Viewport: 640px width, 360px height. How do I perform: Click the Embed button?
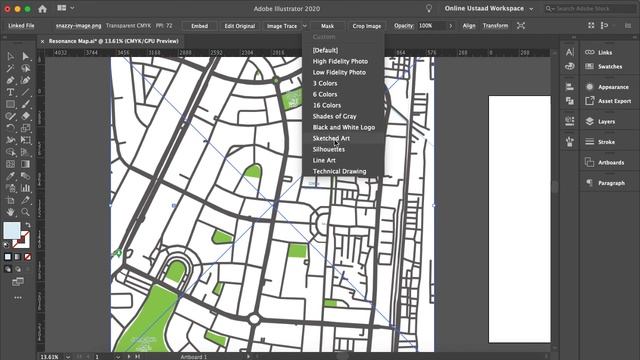[200, 26]
